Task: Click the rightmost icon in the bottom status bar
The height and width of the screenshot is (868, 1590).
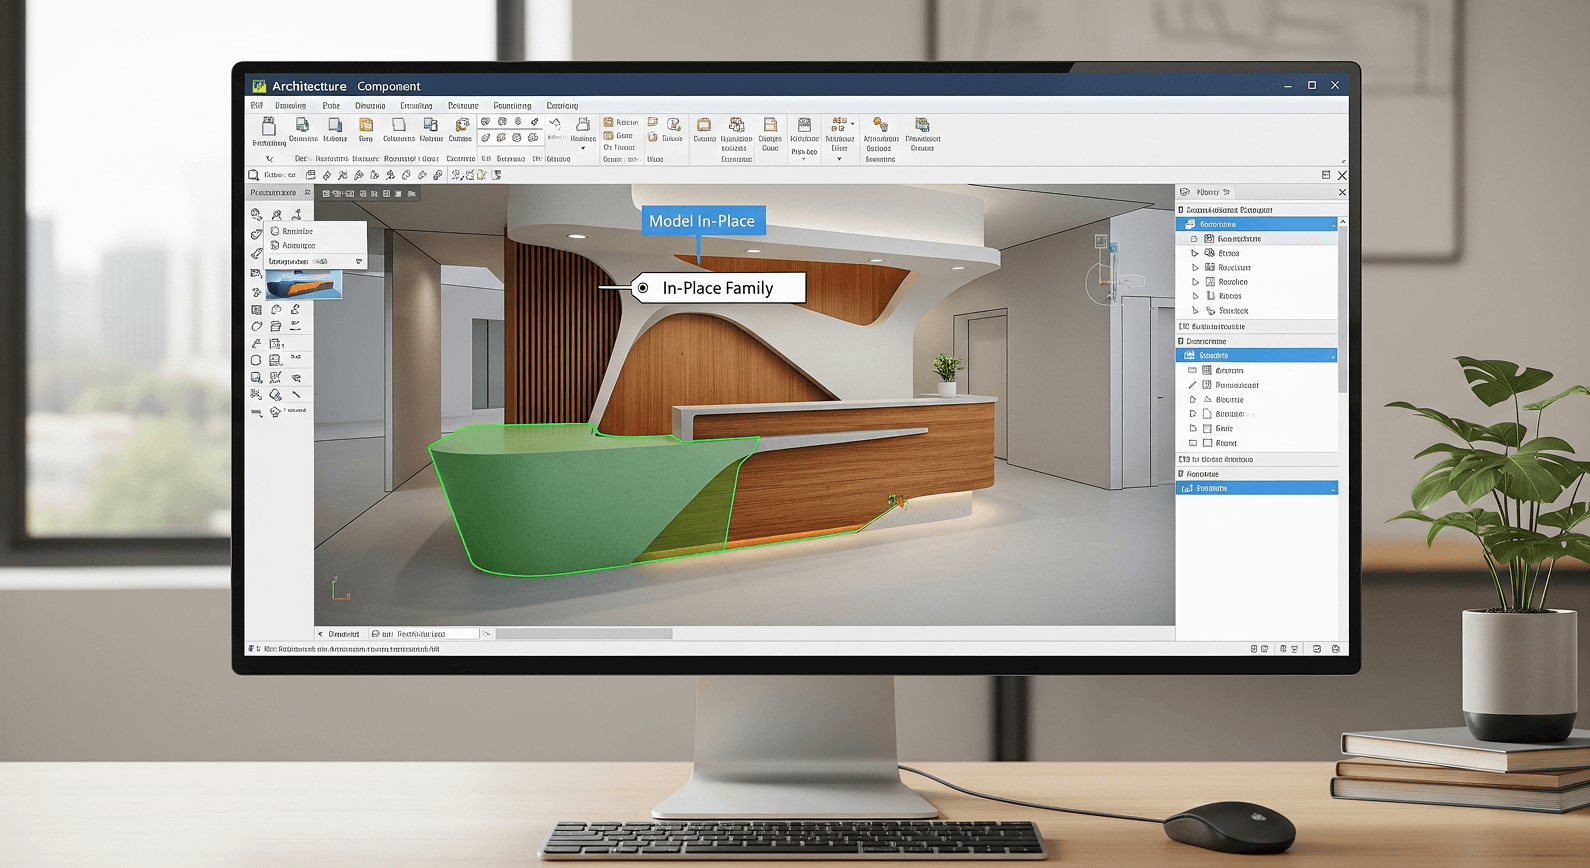Action: tap(1335, 649)
